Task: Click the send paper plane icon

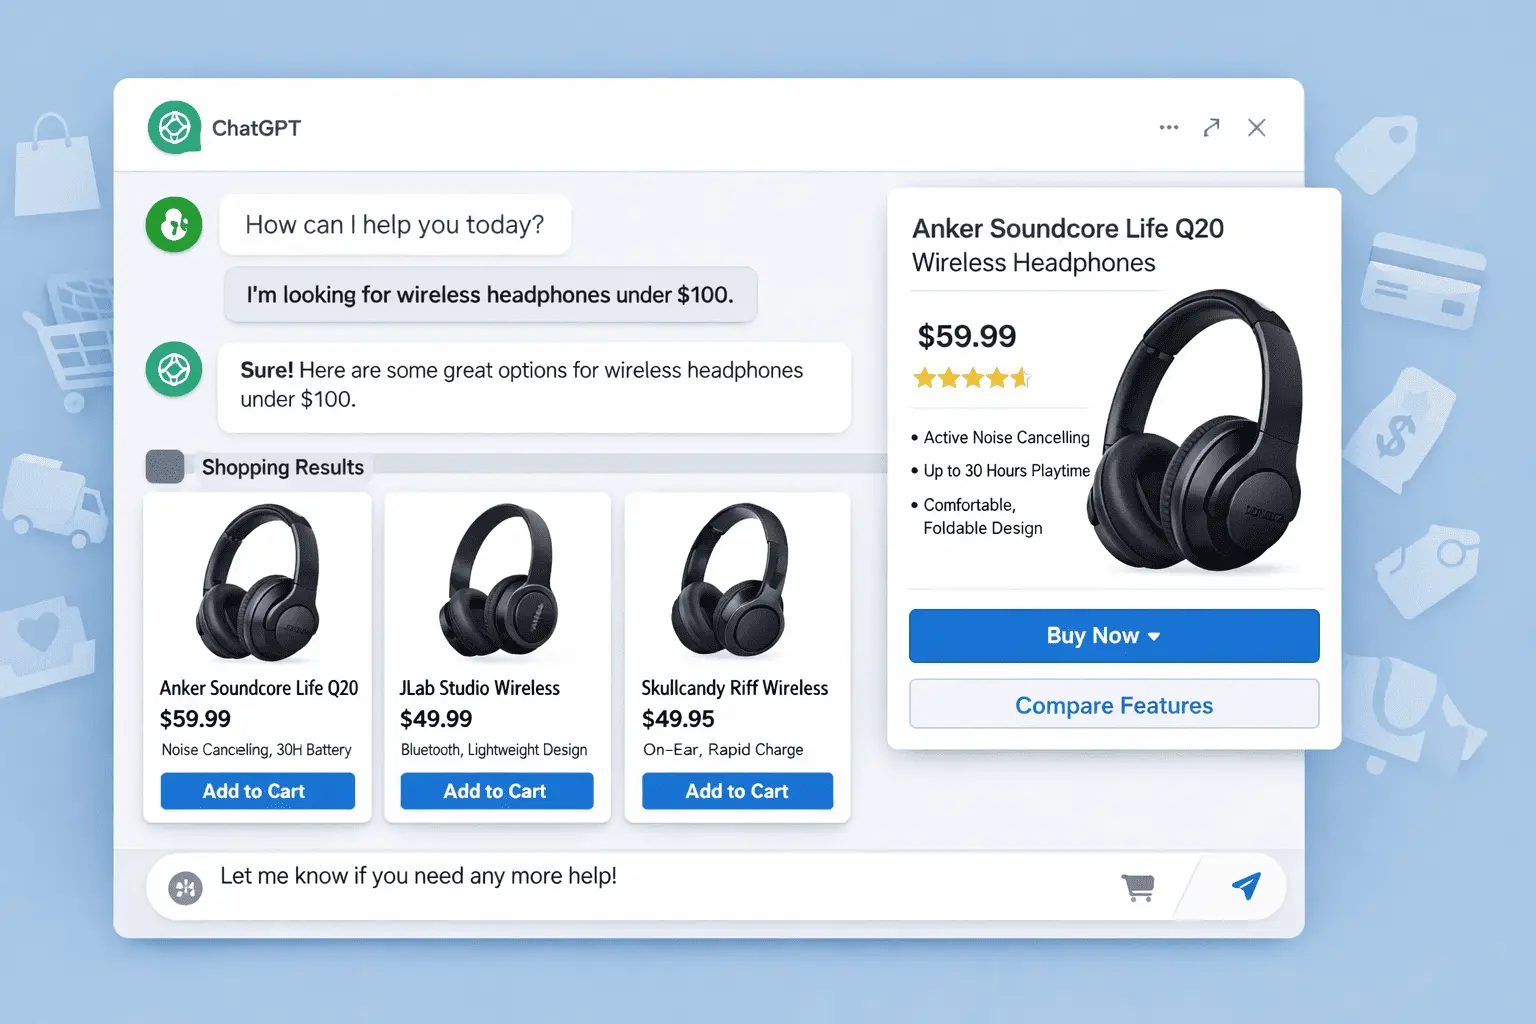Action: coord(1246,885)
